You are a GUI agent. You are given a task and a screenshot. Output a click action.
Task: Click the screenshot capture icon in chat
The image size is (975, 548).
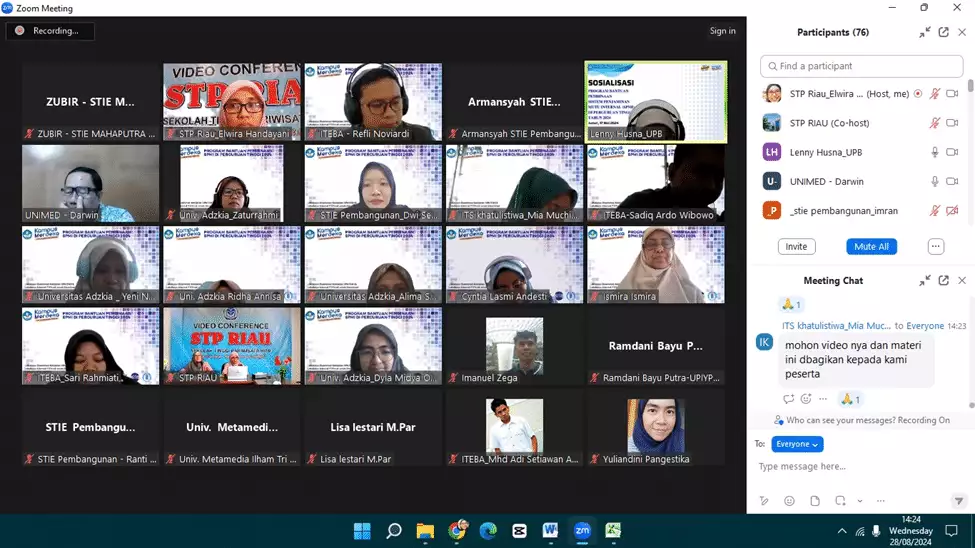(840, 501)
